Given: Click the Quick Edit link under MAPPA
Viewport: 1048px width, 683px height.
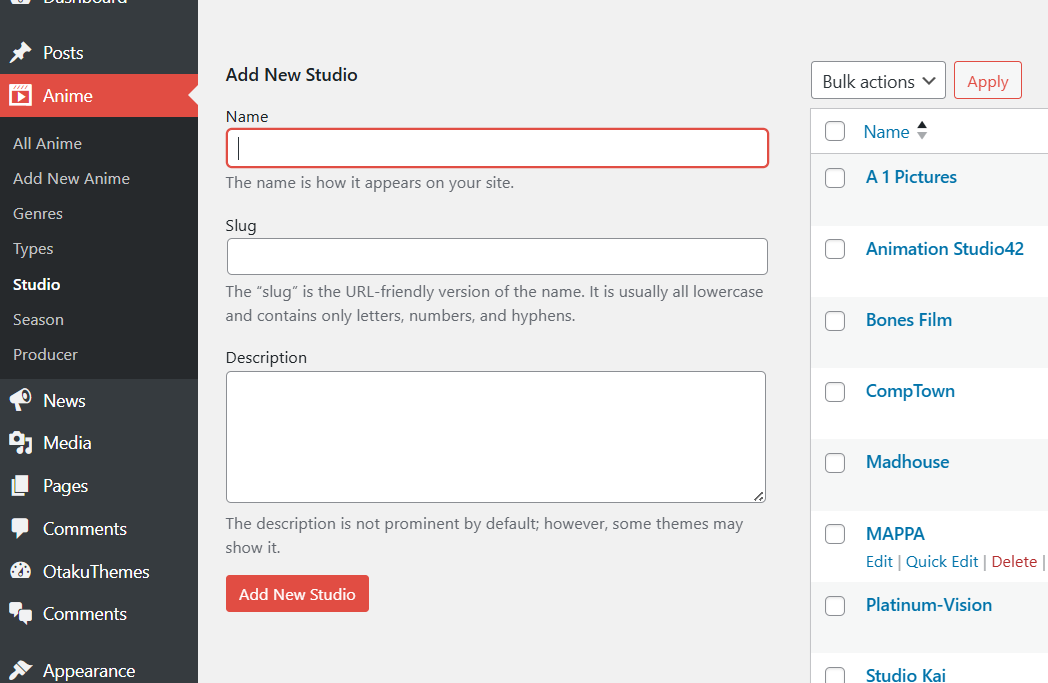Looking at the screenshot, I should coord(942,562).
